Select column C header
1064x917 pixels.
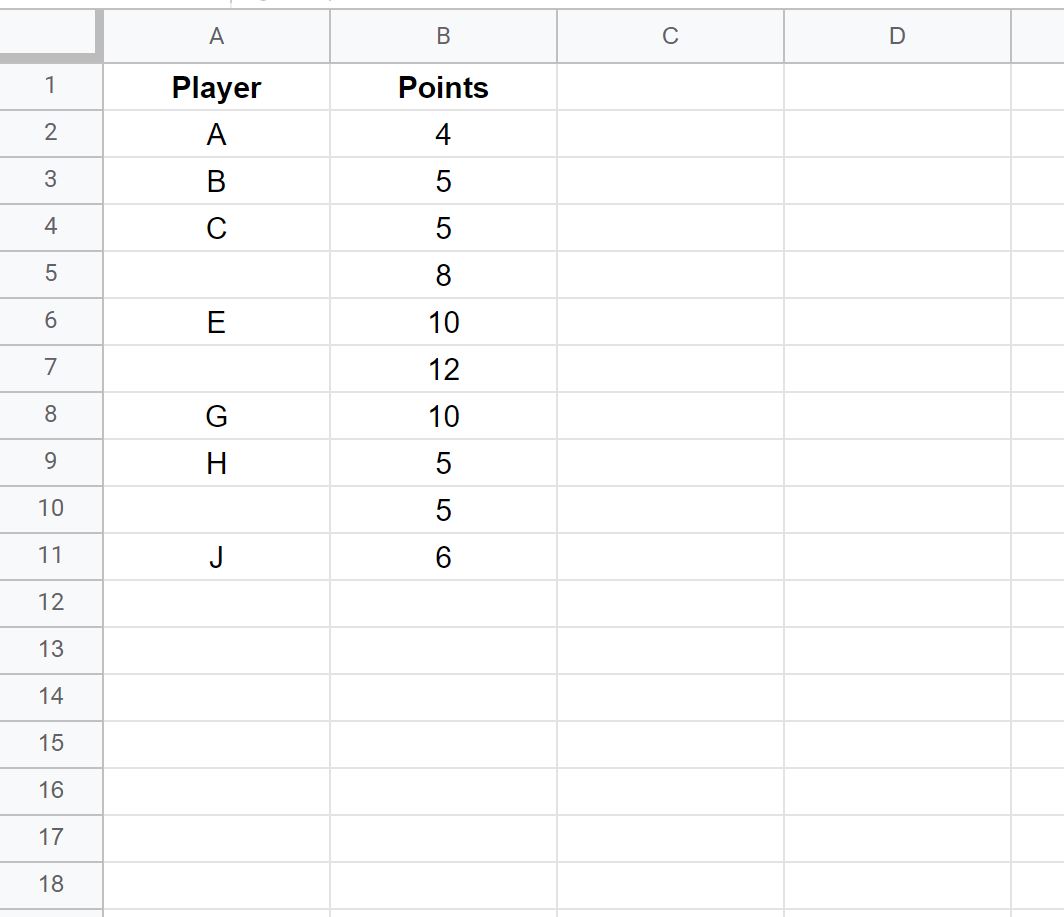tap(670, 37)
